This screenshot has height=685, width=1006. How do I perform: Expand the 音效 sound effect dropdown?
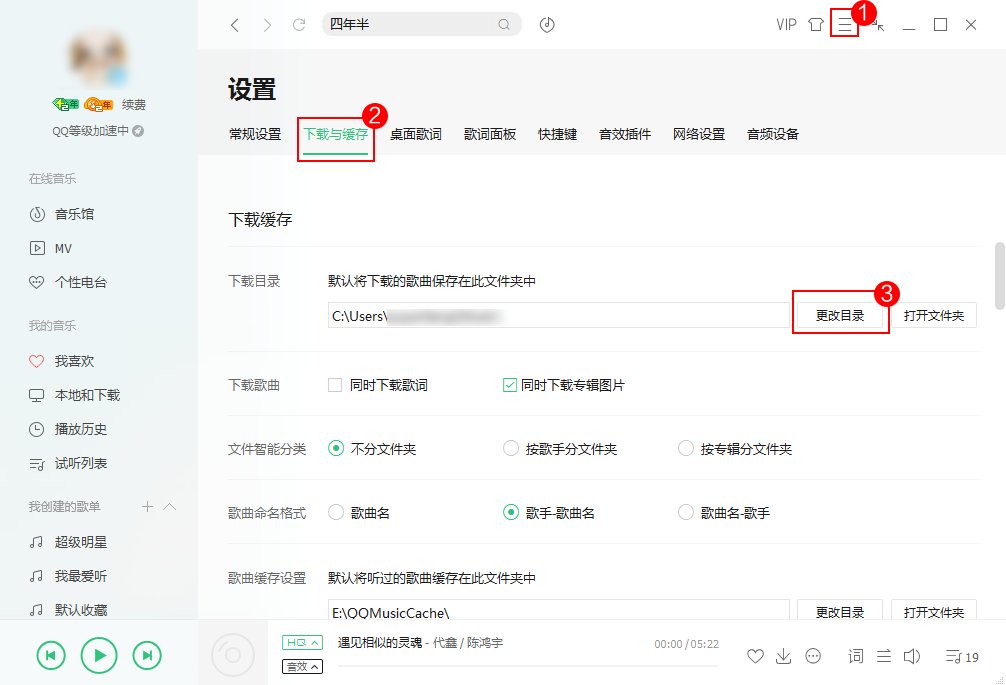(301, 666)
